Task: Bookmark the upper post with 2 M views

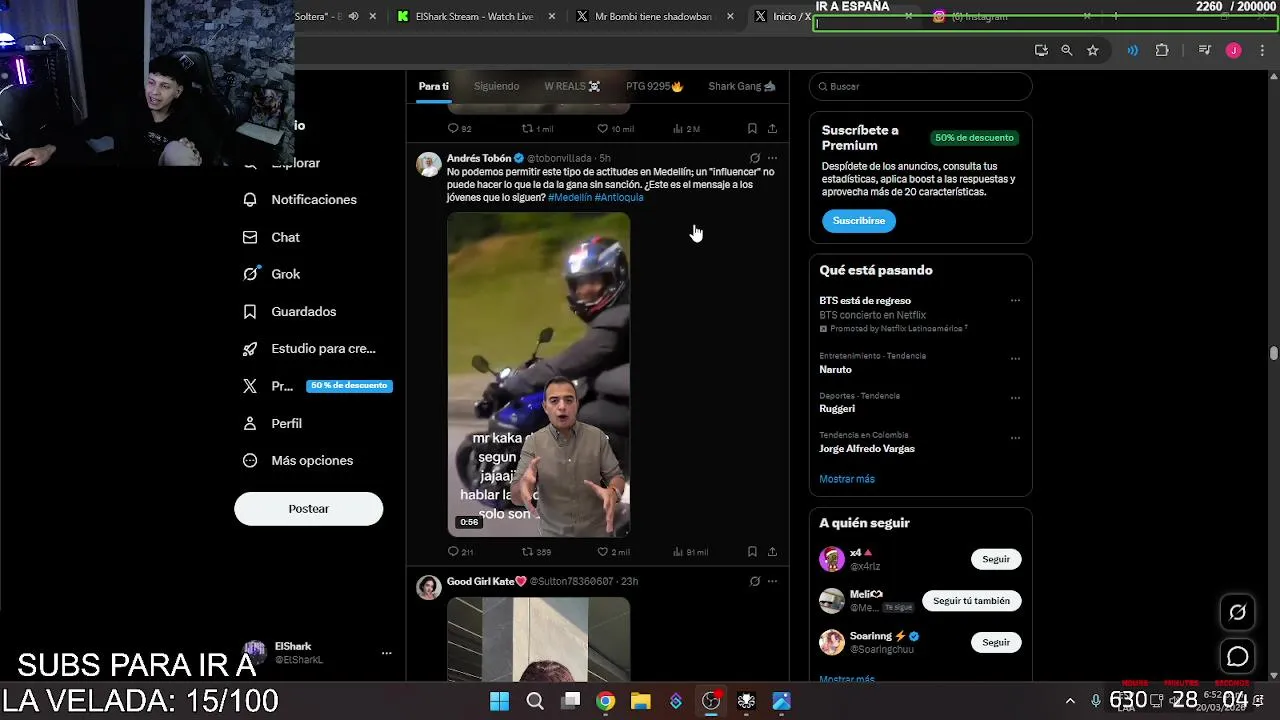Action: (x=752, y=129)
